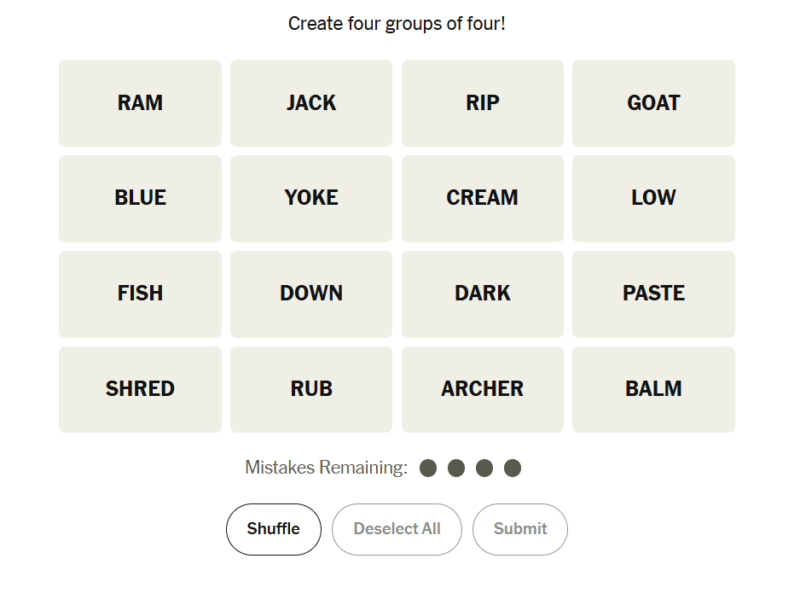Select the JACK word tile
Image resolution: width=800 pixels, height=611 pixels.
(x=311, y=103)
